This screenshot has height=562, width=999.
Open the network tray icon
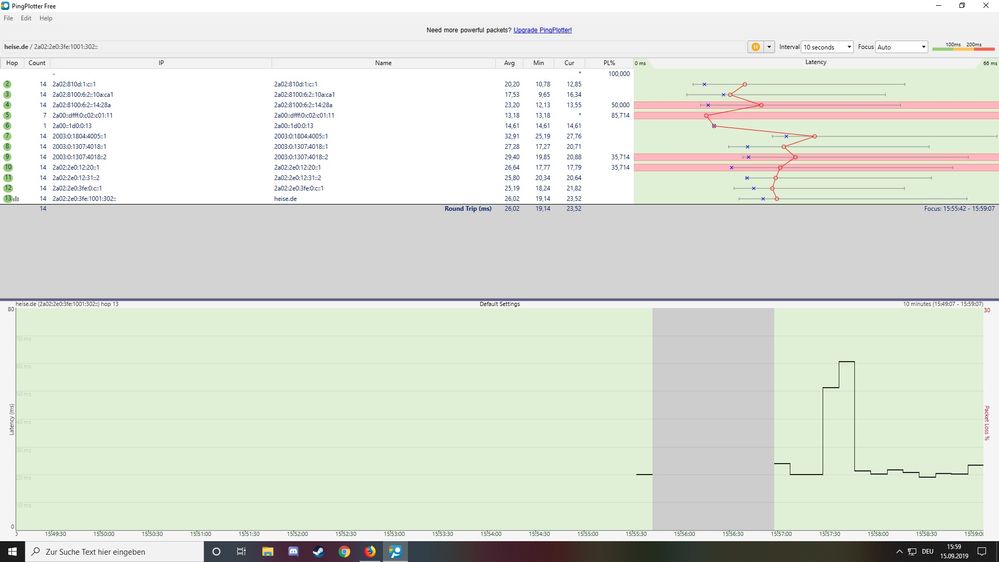pyautogui.click(x=912, y=551)
